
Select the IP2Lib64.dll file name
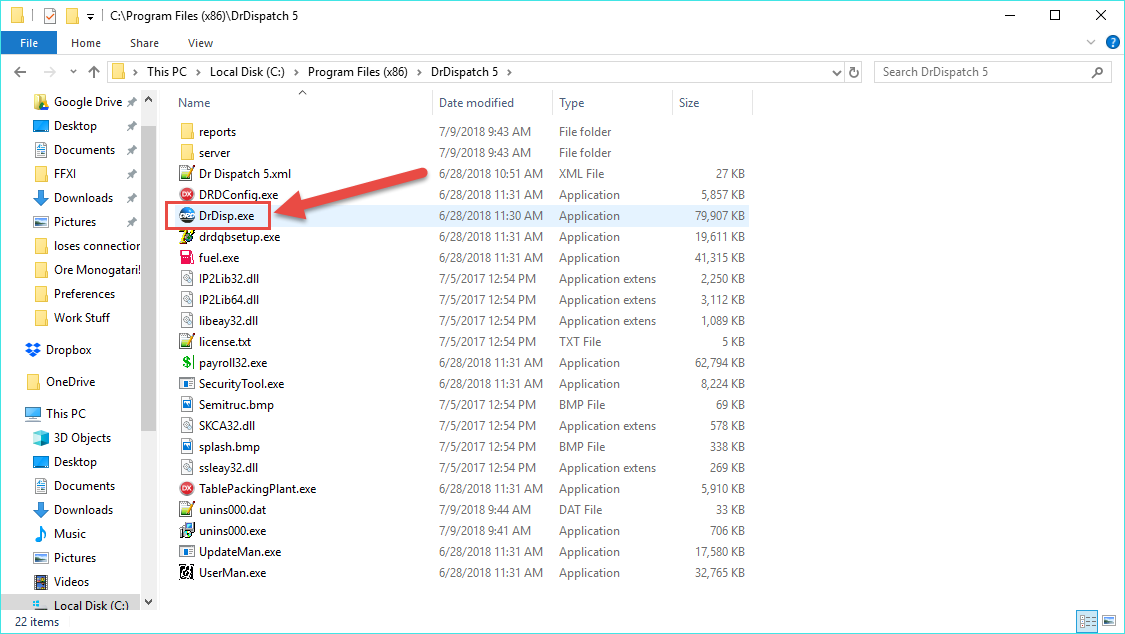229,300
